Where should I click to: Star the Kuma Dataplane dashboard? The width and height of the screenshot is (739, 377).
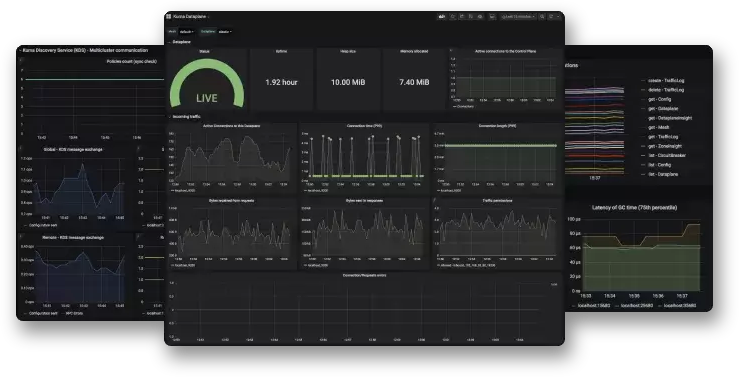tap(452, 16)
